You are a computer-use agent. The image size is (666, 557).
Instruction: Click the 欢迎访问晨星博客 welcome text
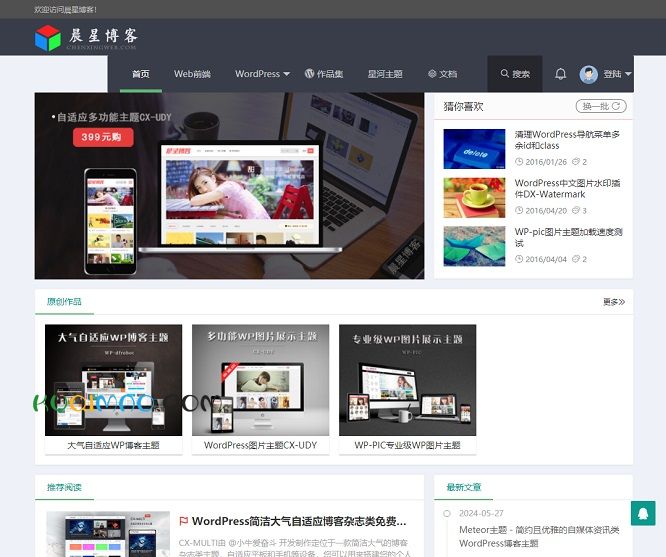65,9
